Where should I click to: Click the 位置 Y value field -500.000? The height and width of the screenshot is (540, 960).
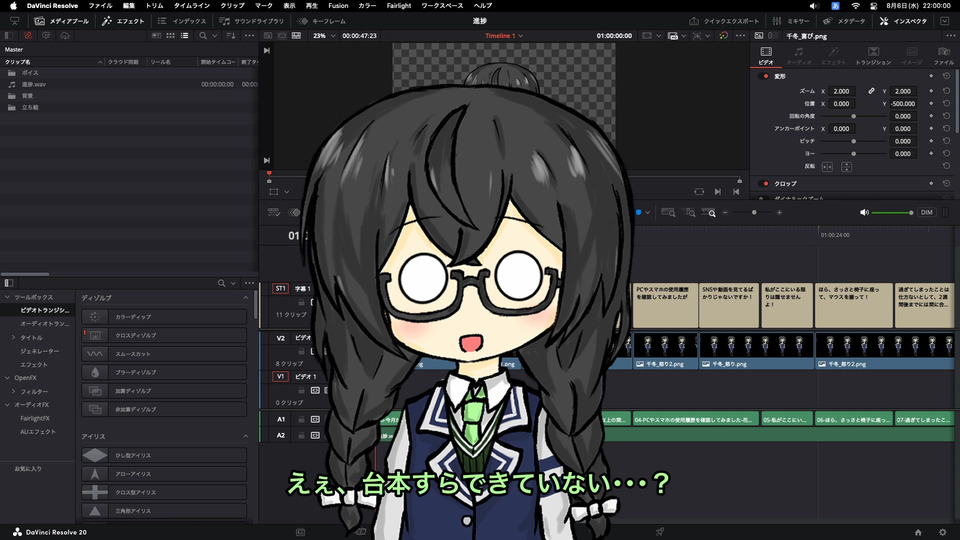click(903, 103)
